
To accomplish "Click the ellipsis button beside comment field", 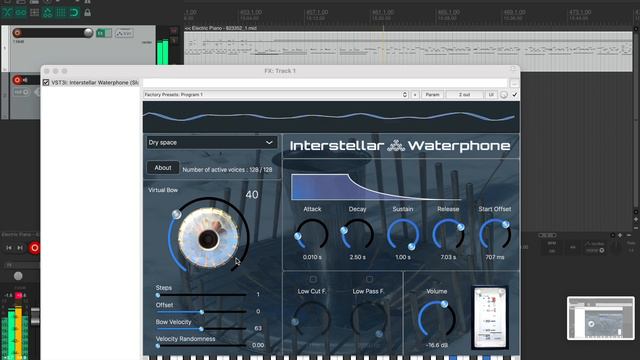I will click(x=514, y=83).
